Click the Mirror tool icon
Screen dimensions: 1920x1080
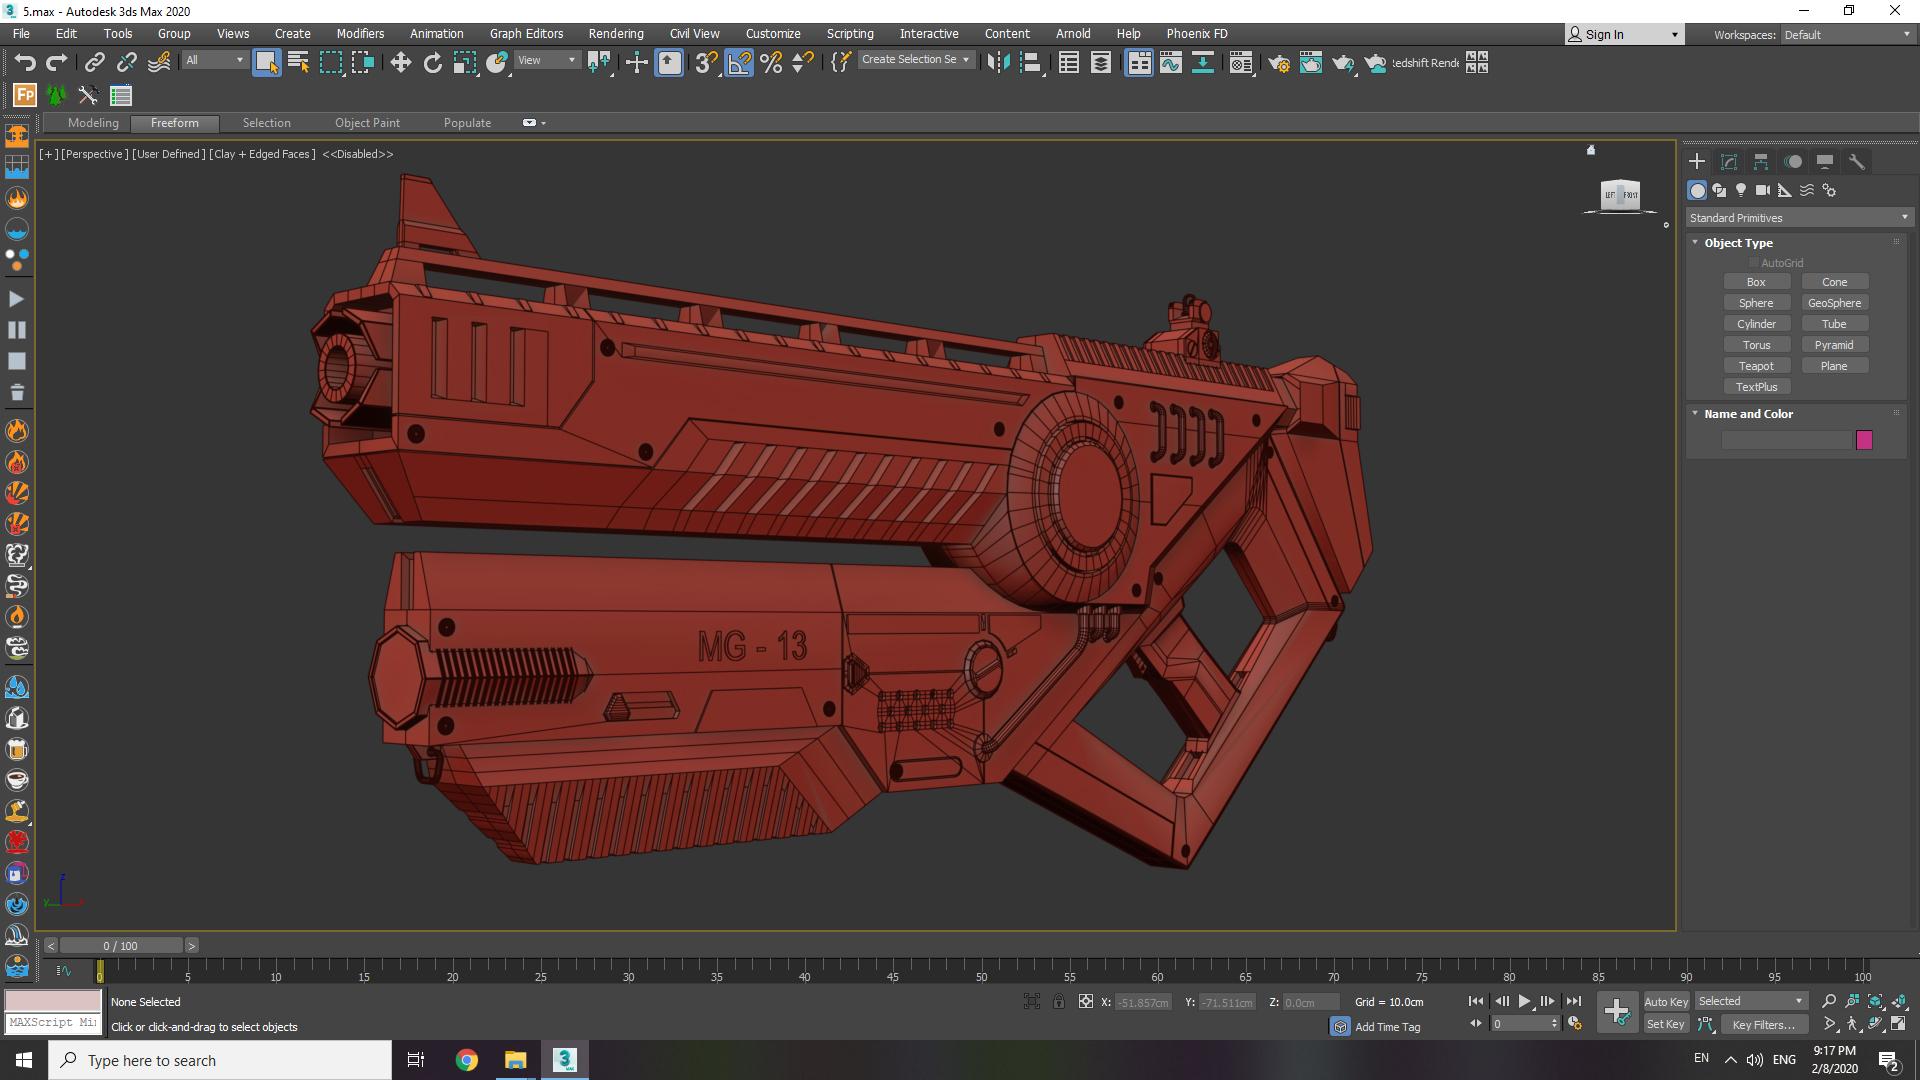click(998, 62)
